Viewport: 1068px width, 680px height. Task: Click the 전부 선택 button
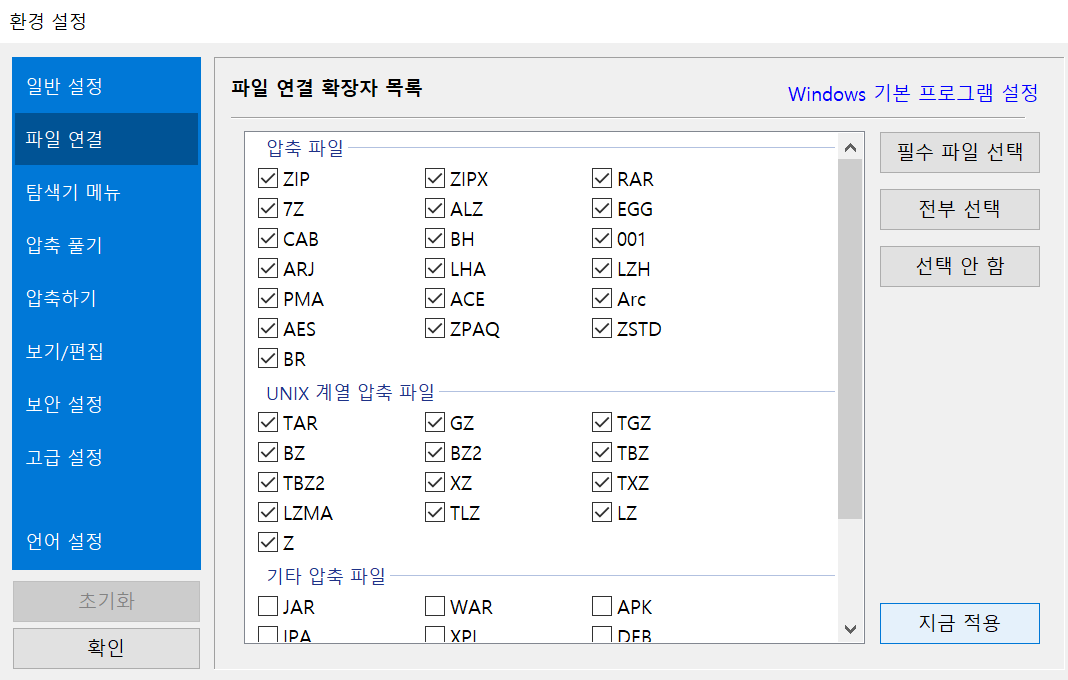point(958,209)
